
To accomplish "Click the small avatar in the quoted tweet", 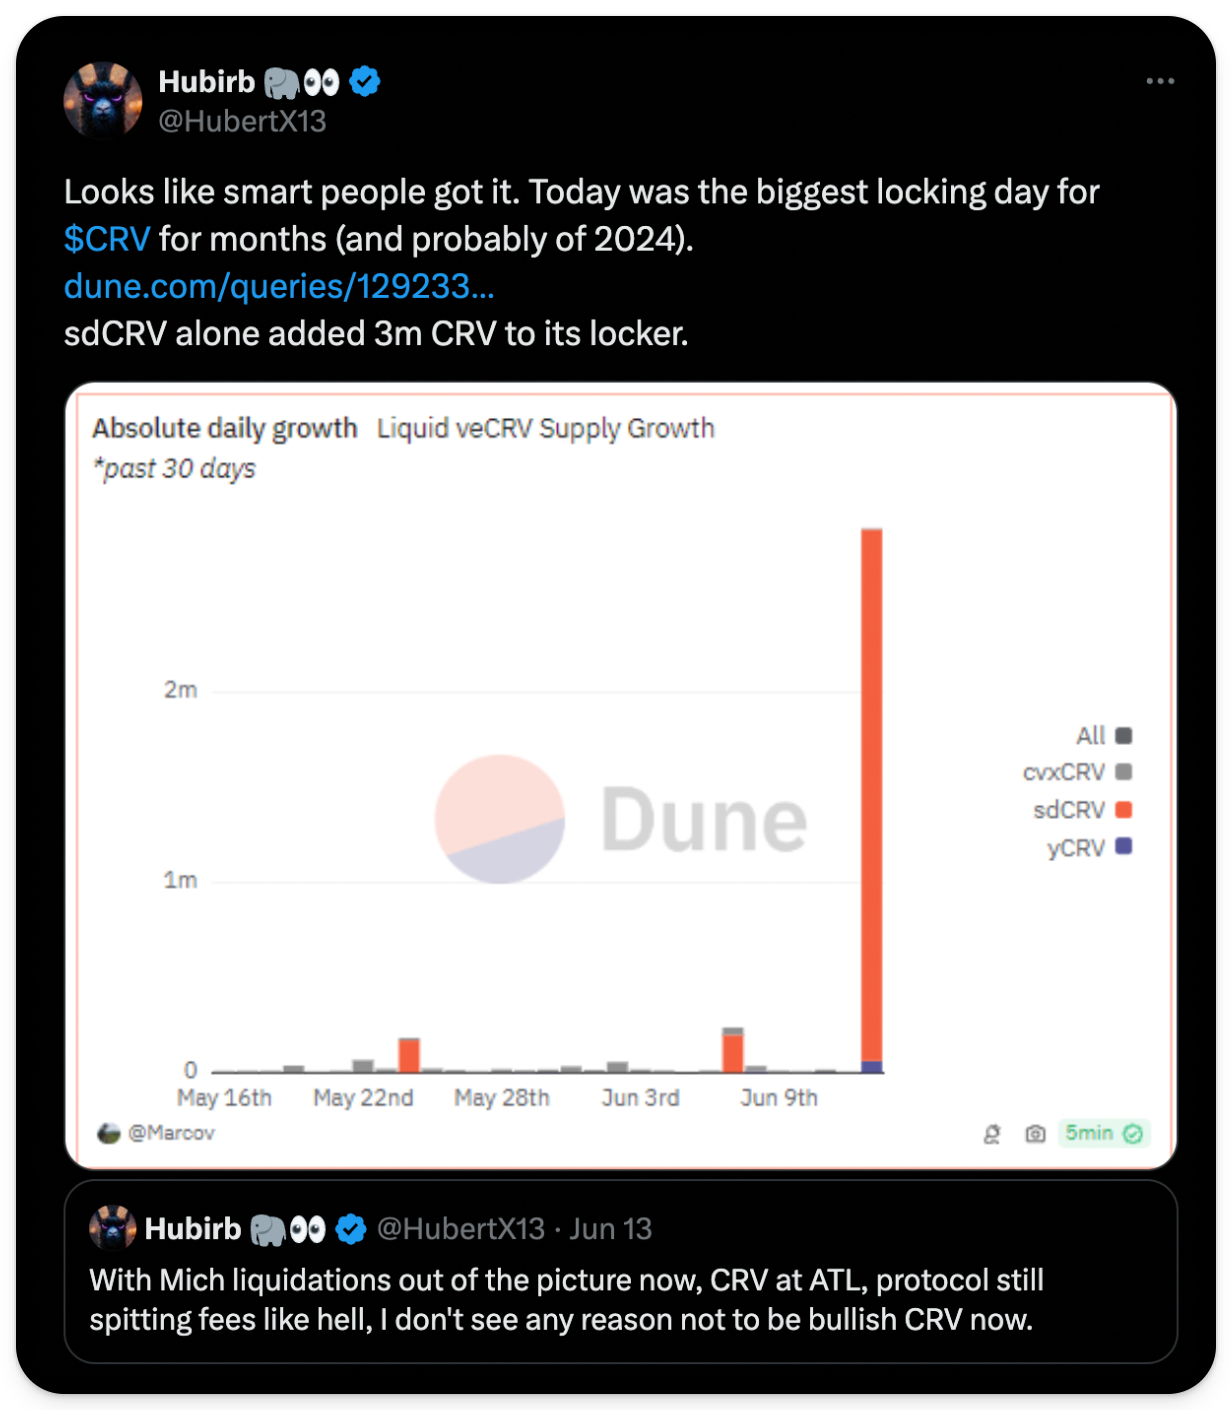I will (112, 1228).
